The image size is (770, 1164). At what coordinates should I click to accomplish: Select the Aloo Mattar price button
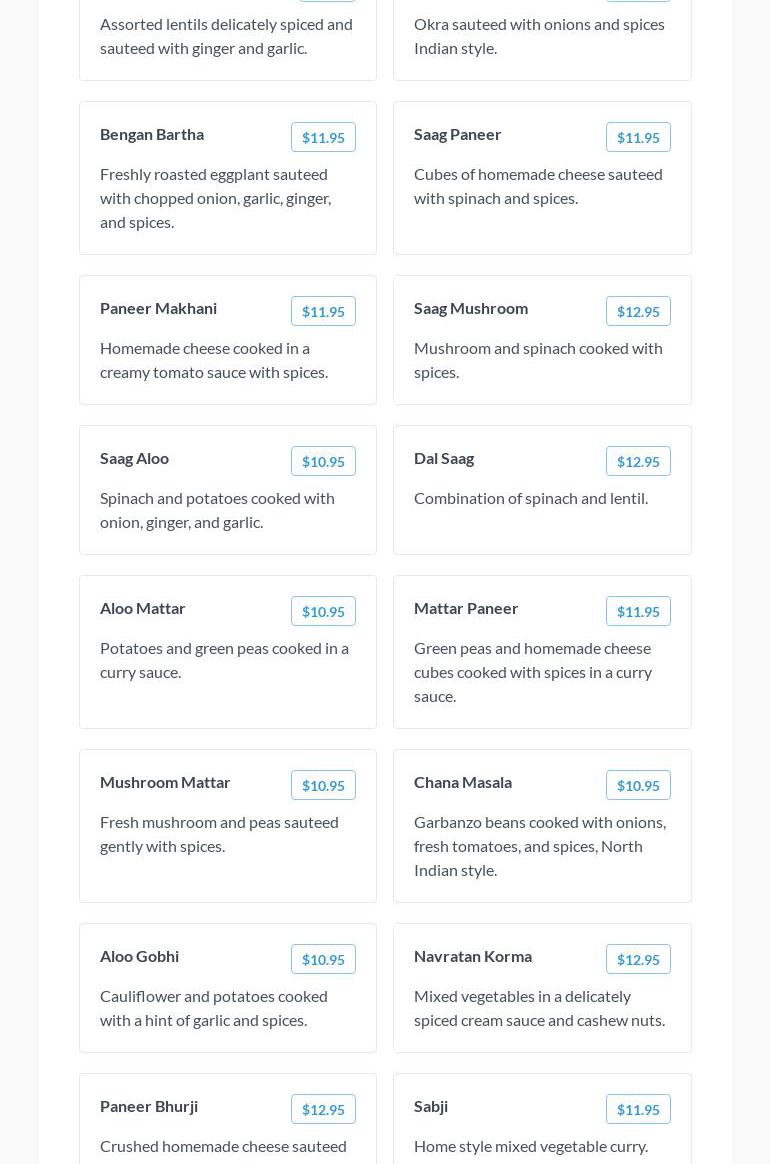click(323, 612)
